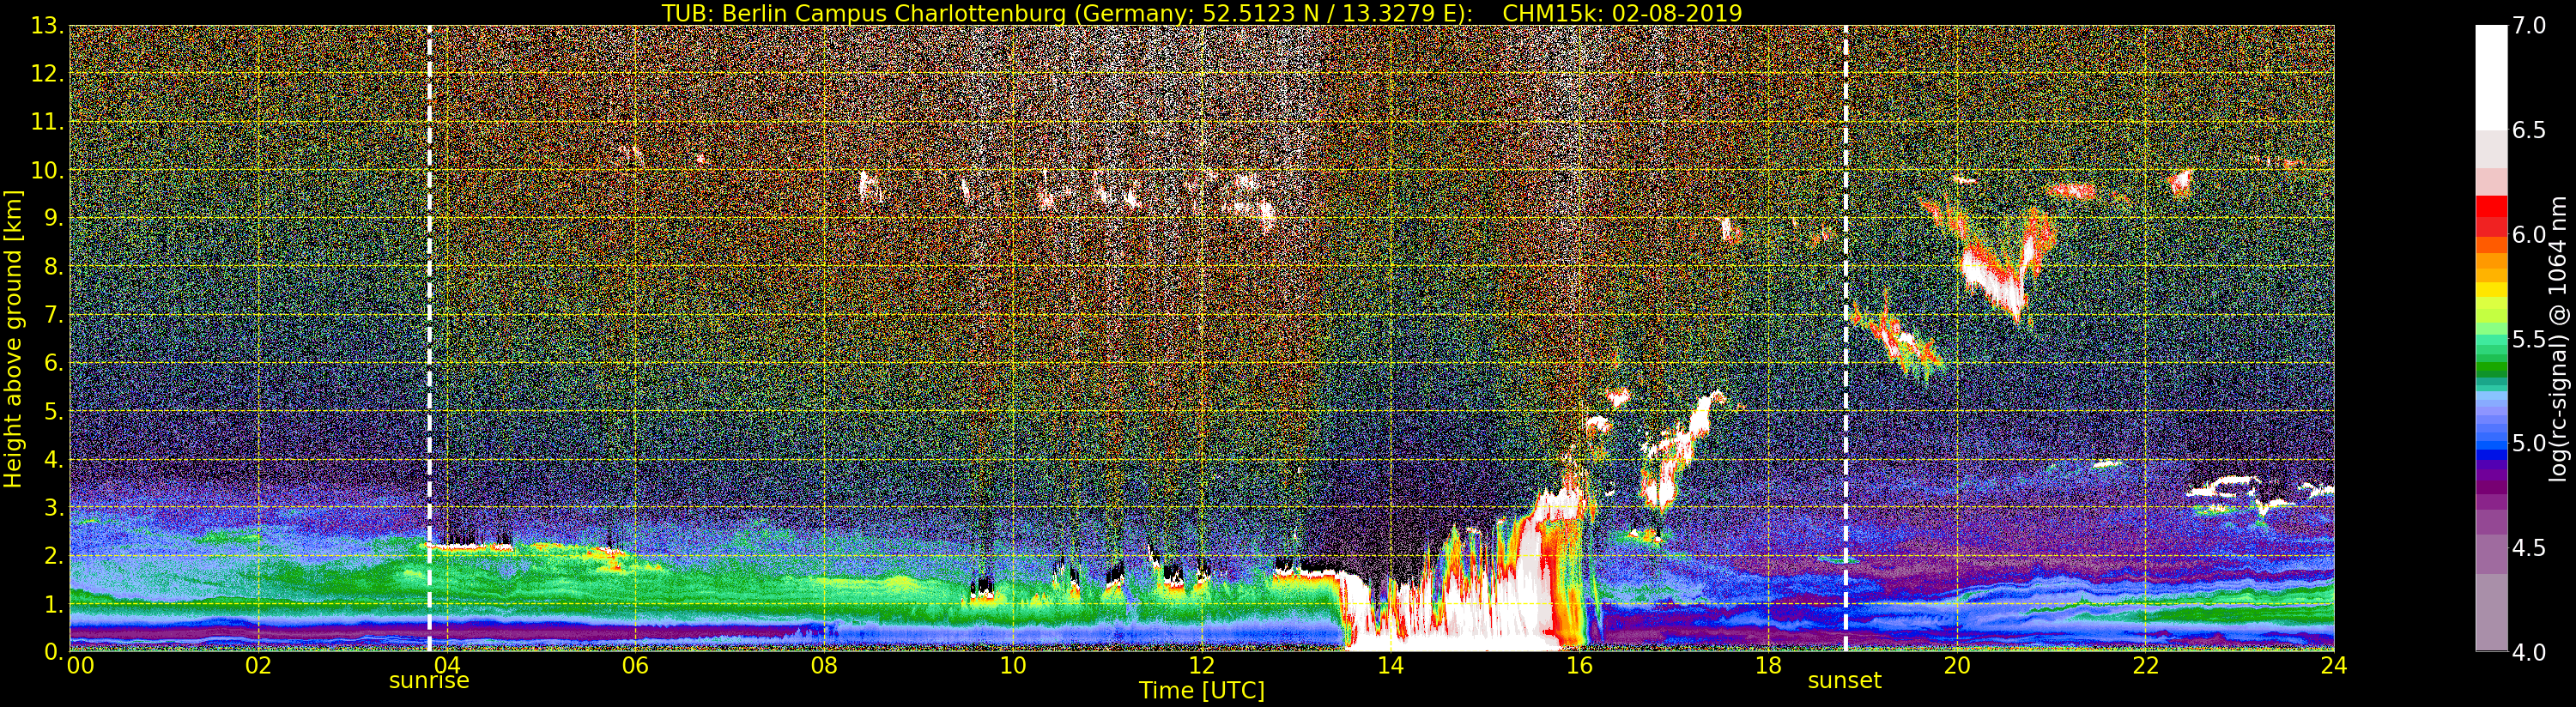Click the height axis tick '11.'

click(x=48, y=122)
